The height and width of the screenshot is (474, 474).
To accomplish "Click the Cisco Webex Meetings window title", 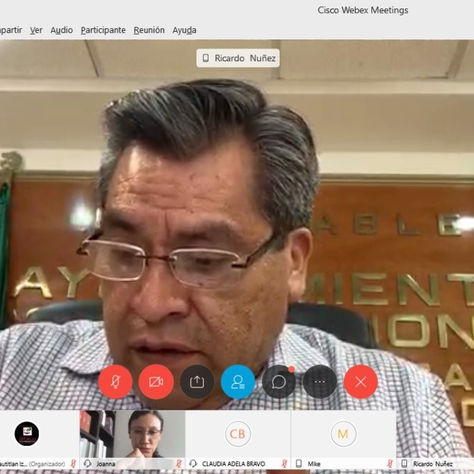I will [x=363, y=10].
